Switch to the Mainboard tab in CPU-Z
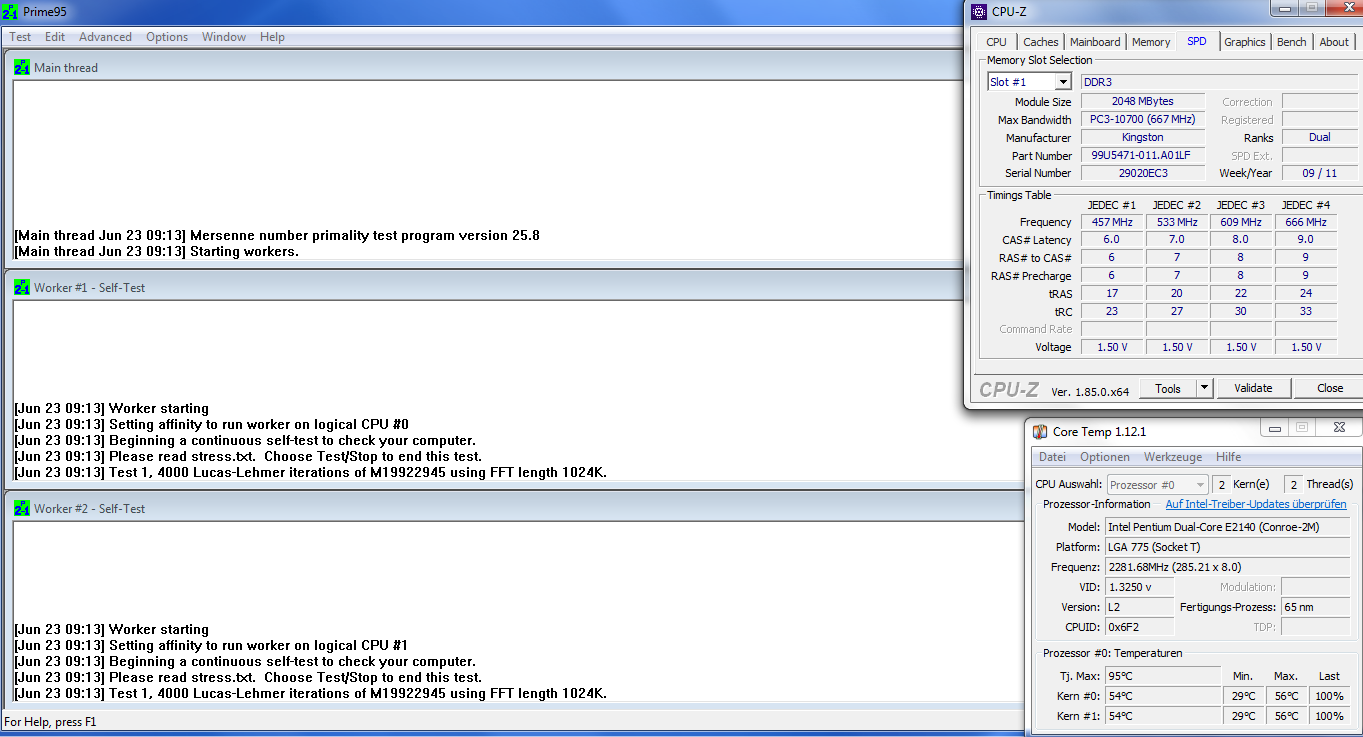 pos(1095,42)
